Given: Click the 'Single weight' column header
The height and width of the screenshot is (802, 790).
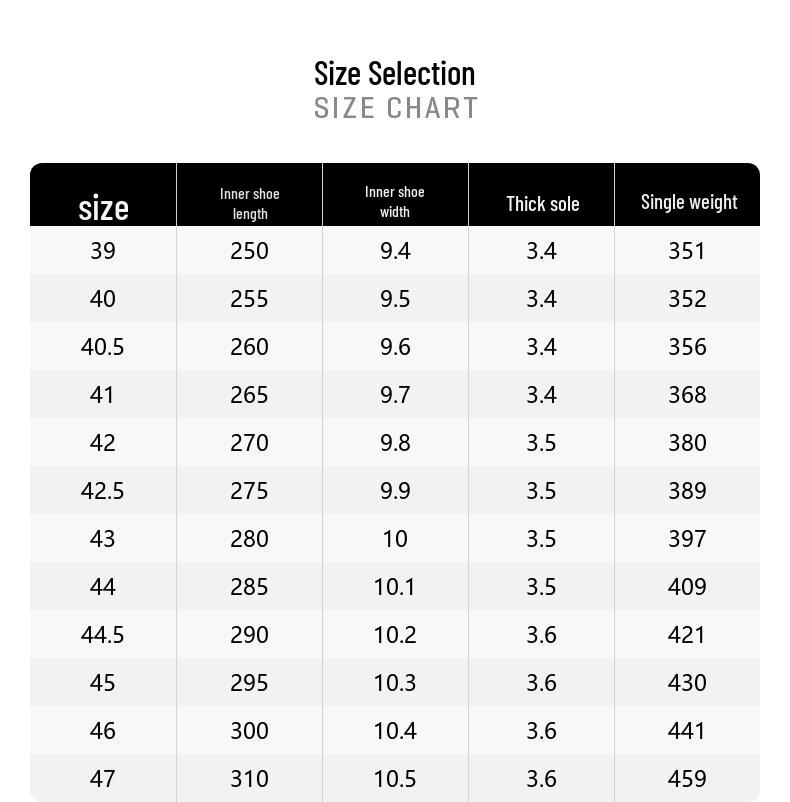Looking at the screenshot, I should [x=689, y=202].
